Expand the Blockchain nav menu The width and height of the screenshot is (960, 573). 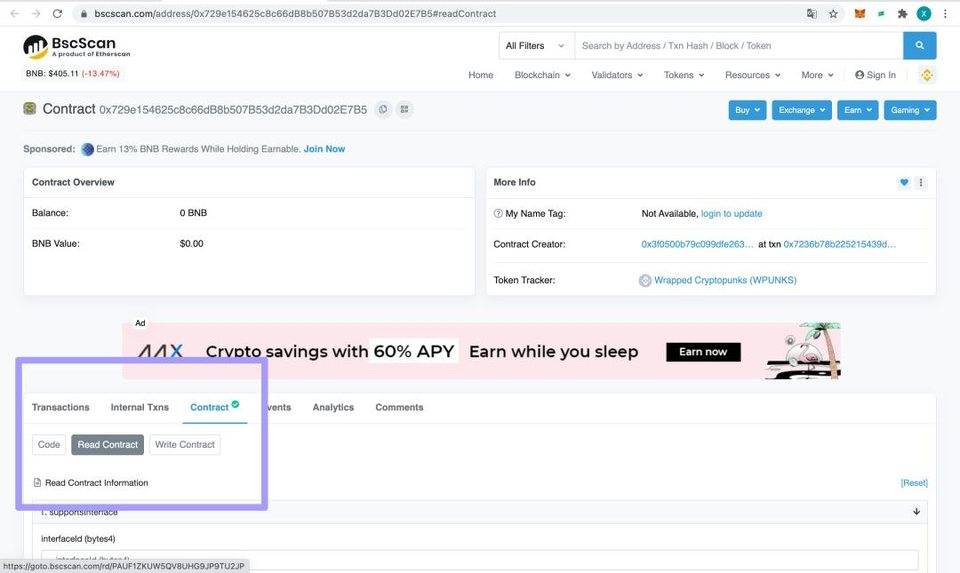point(542,75)
